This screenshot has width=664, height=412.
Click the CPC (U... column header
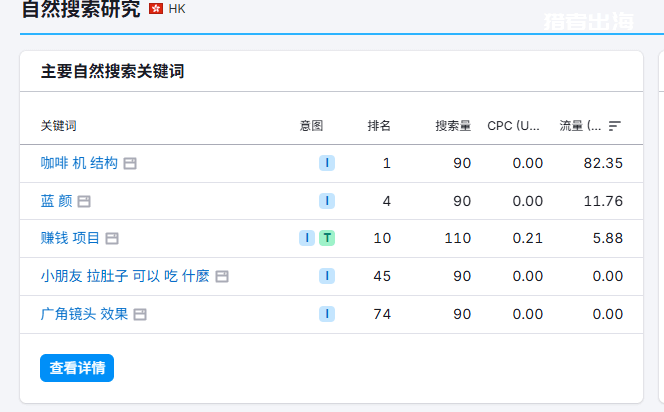[513, 126]
